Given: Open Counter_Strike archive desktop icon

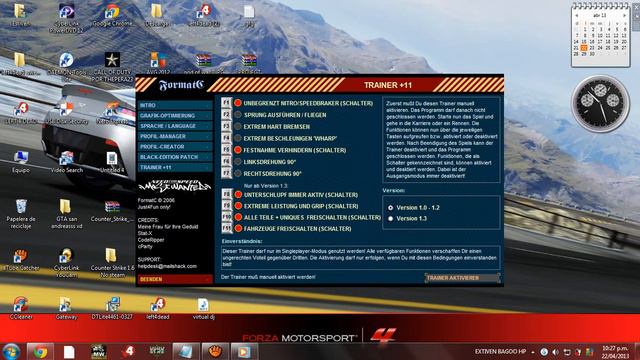Looking at the screenshot, I should [112, 211].
